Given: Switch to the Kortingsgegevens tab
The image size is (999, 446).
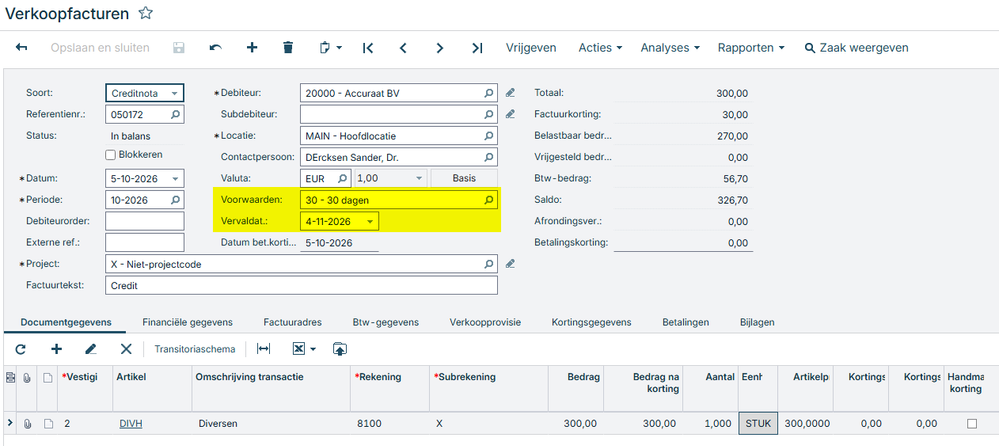Looking at the screenshot, I should pyautogui.click(x=591, y=322).
